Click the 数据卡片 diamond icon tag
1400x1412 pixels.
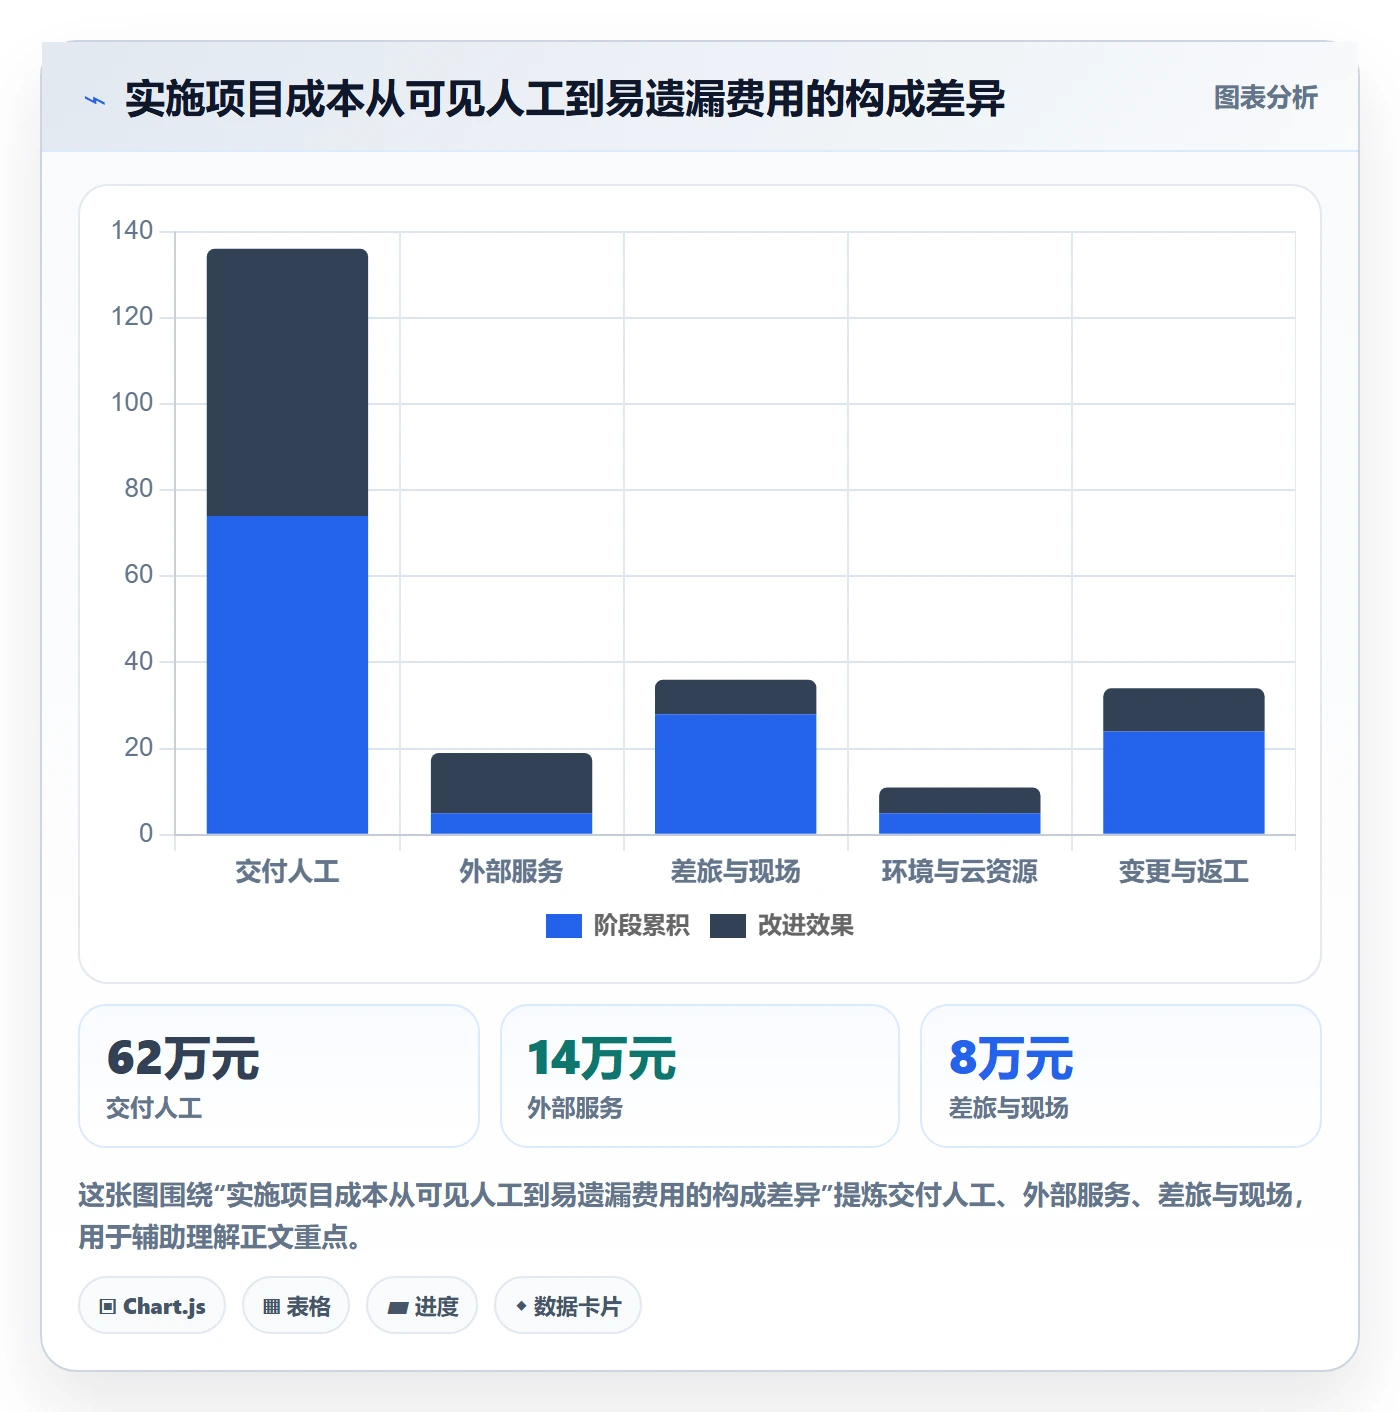click(x=568, y=1305)
